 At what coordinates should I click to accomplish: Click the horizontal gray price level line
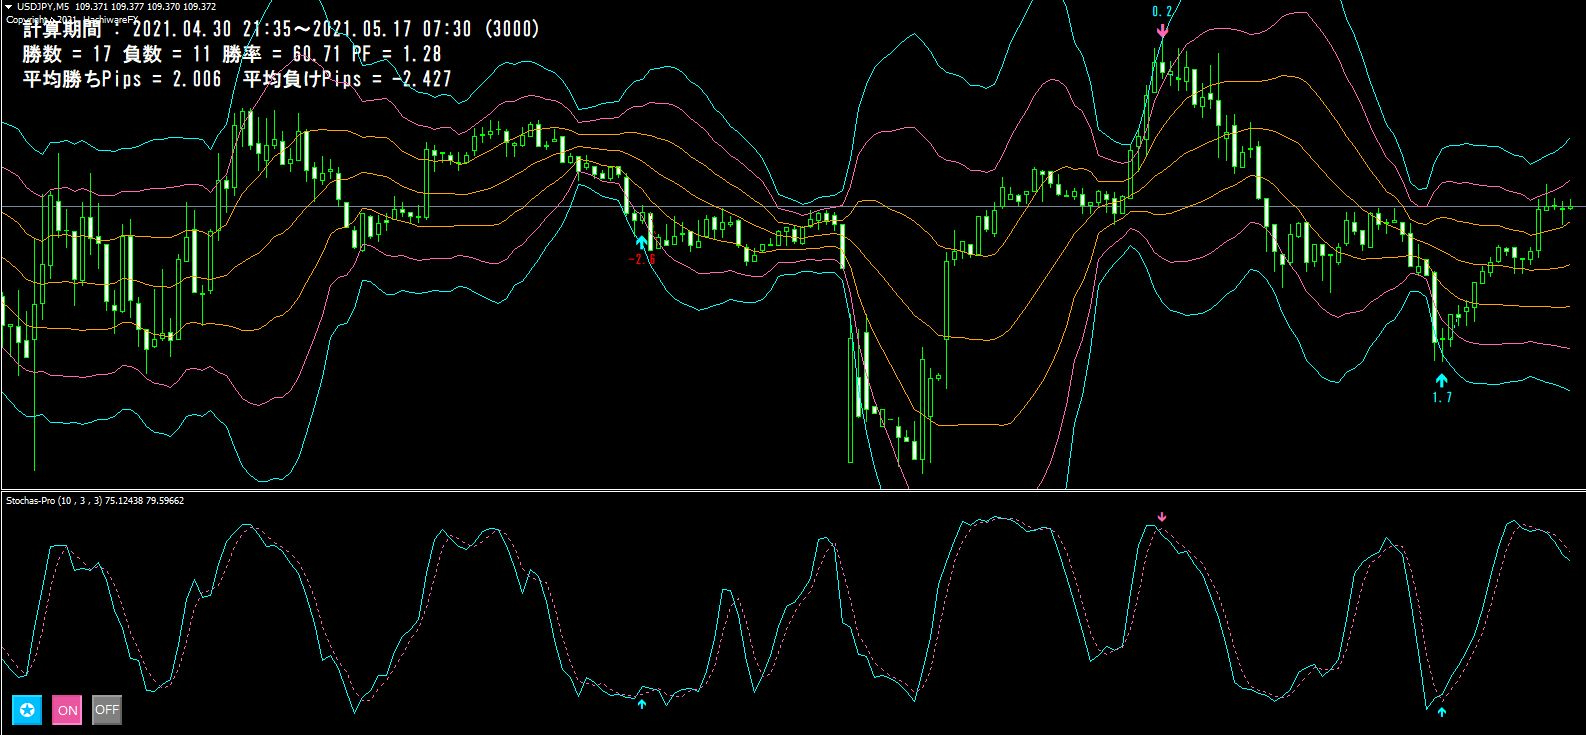pos(793,207)
